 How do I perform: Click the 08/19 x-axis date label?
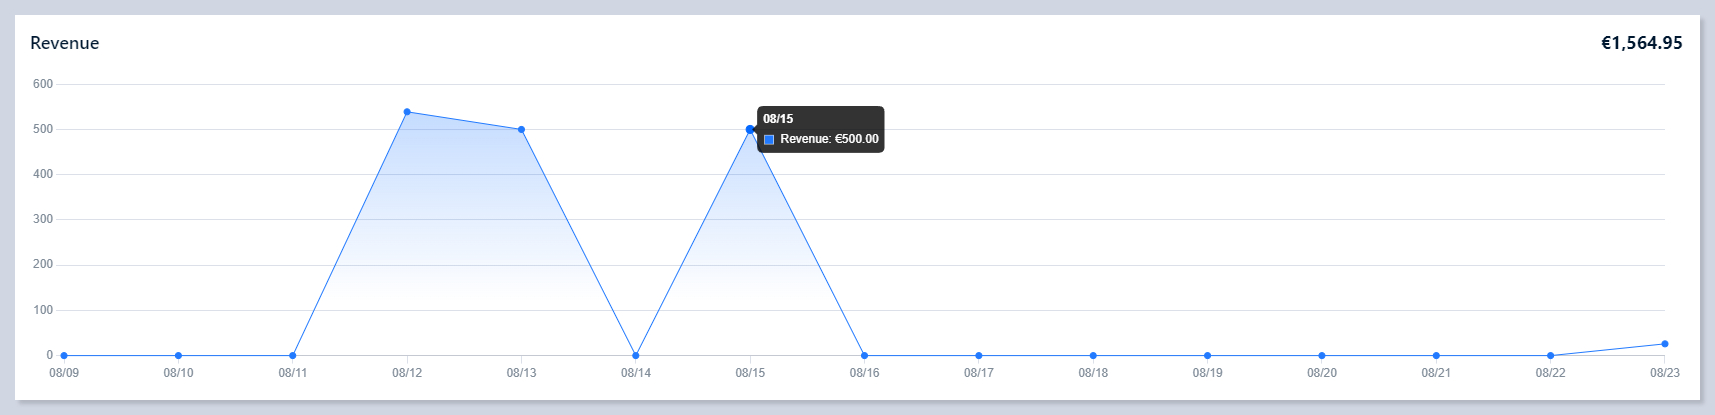1207,373
